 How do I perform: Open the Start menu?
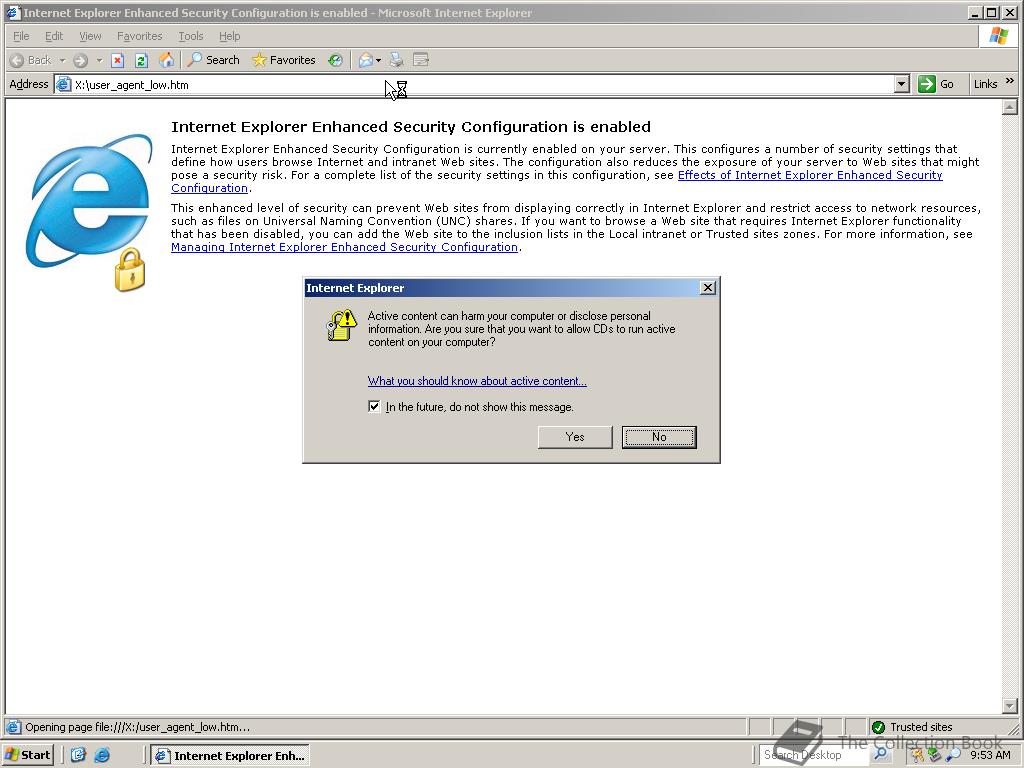[x=28, y=755]
